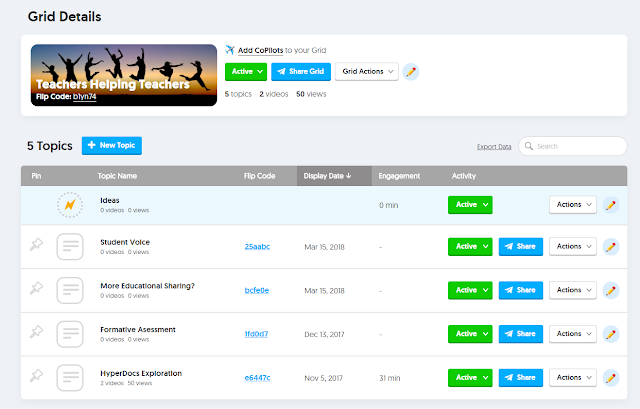
Task: Open Actions dropdown for HyperDocs Exploration
Action: [x=573, y=378]
